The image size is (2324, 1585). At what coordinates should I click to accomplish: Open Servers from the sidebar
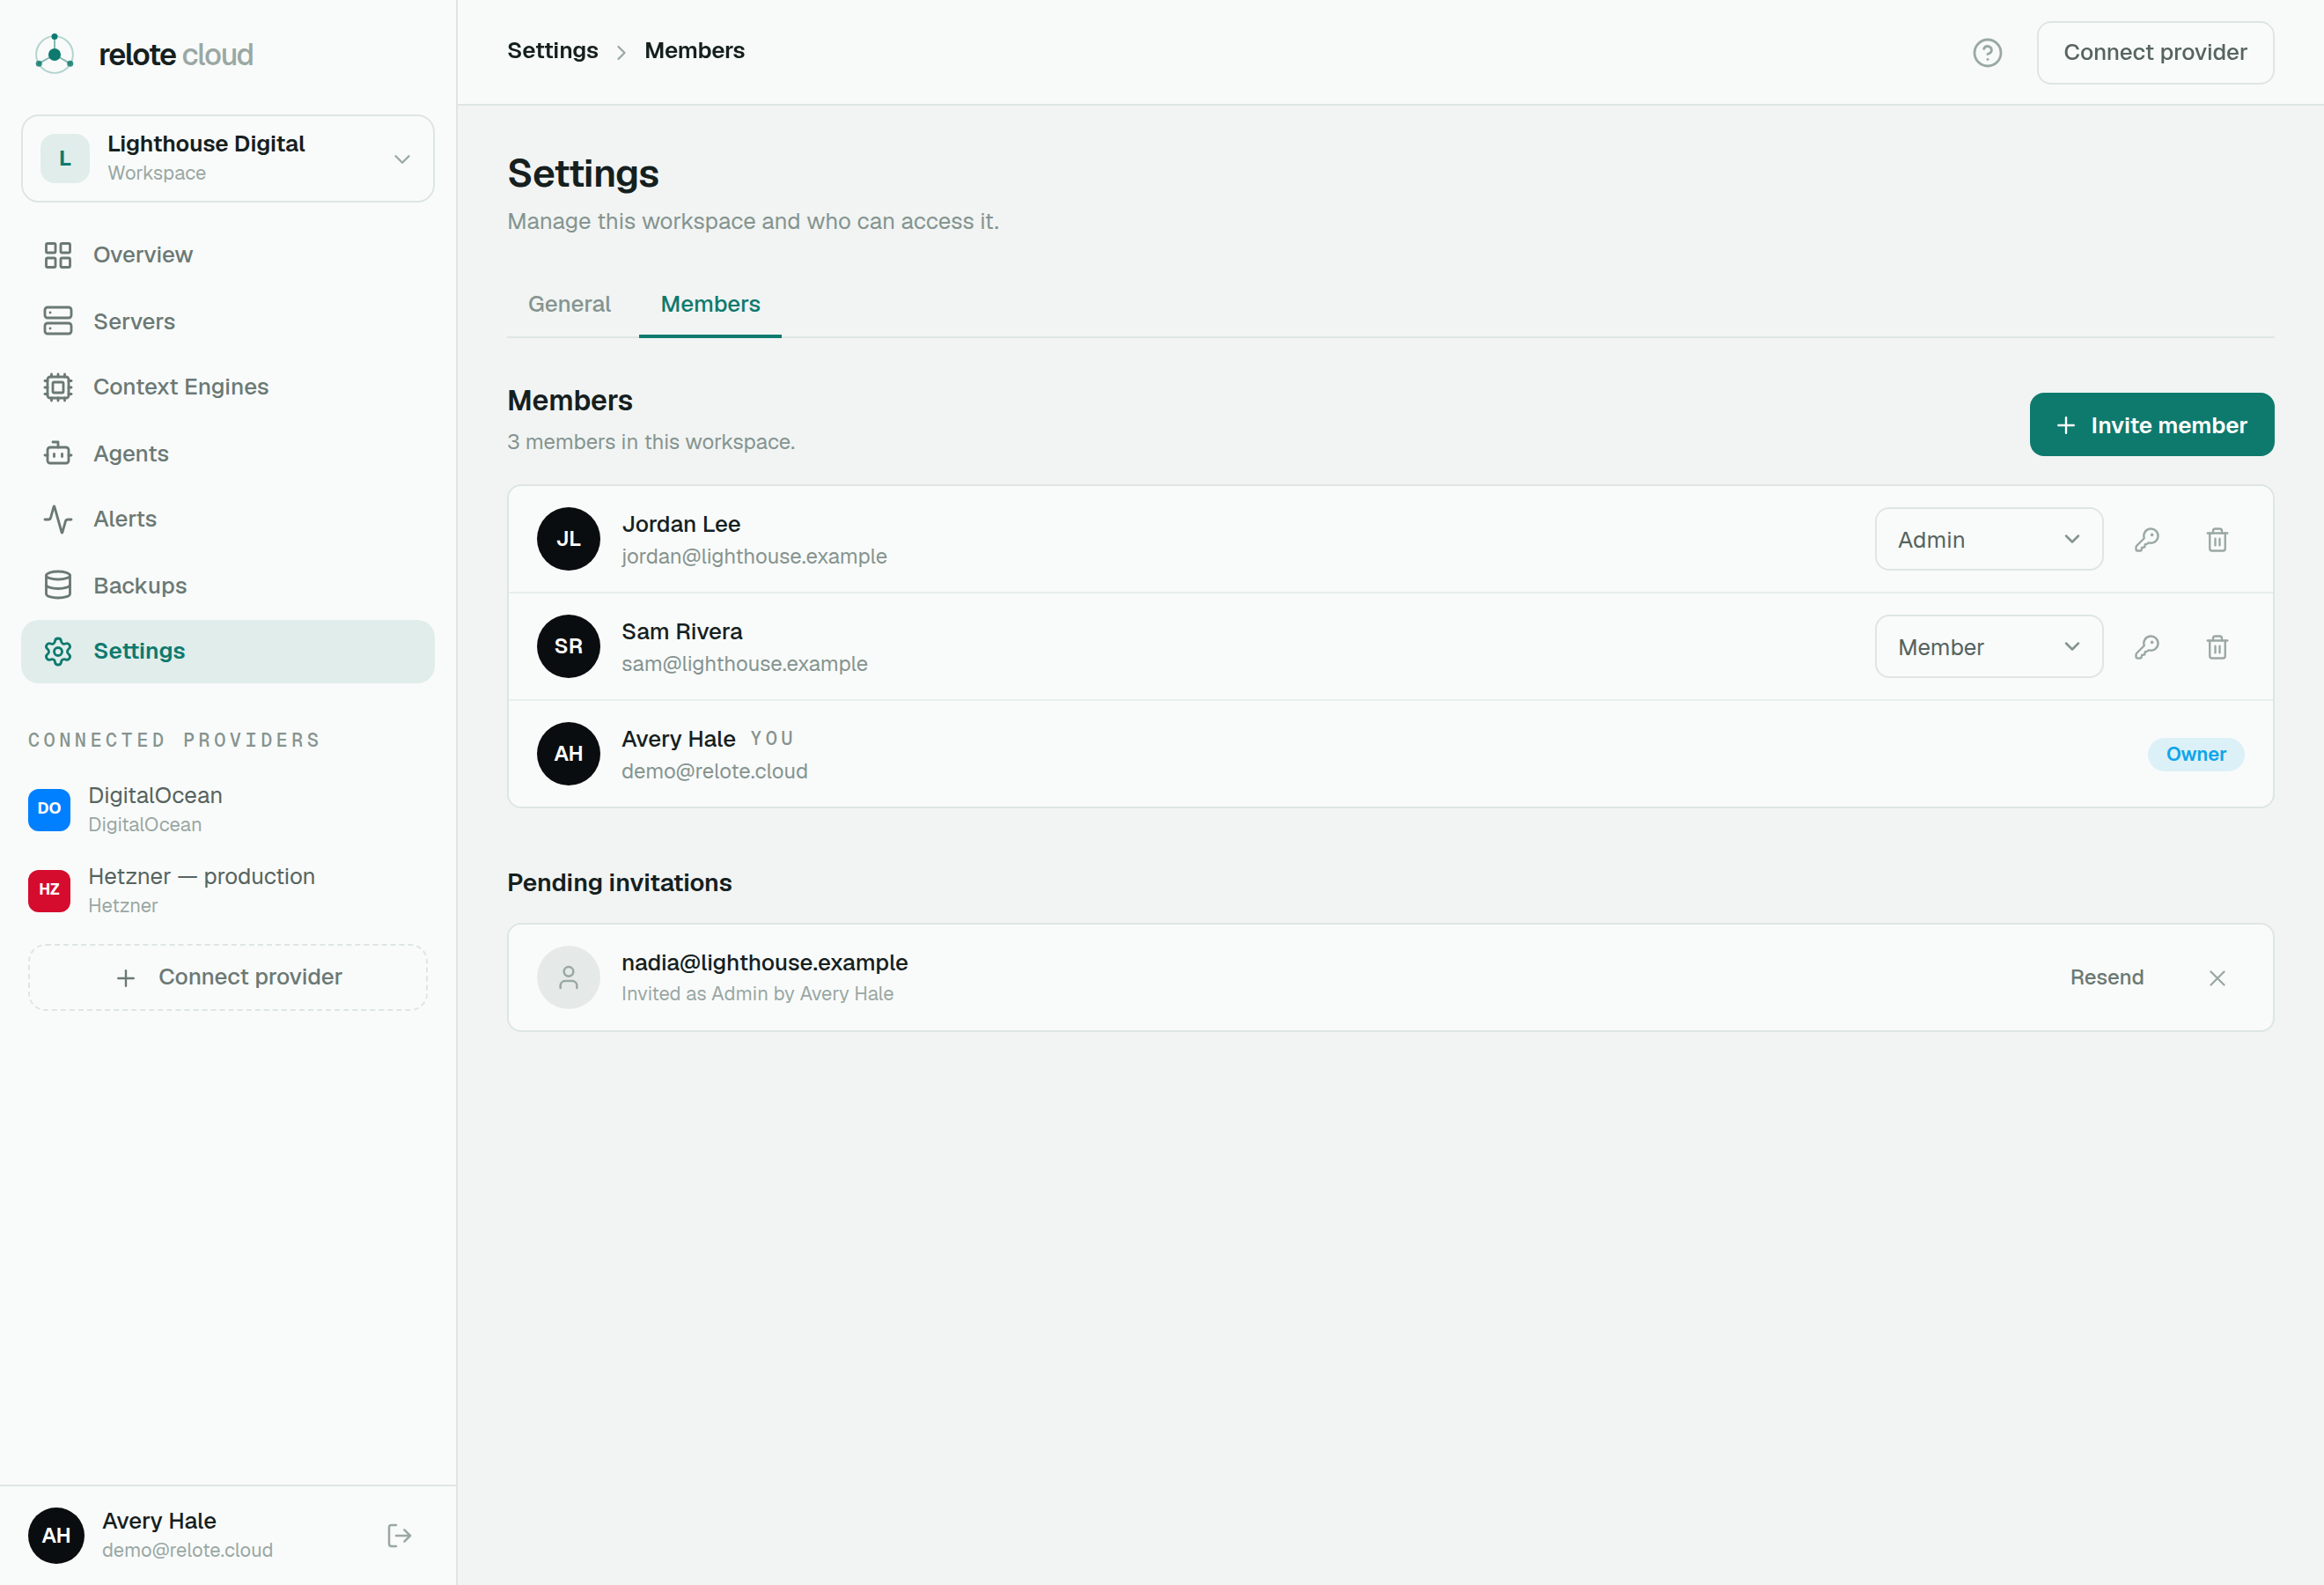228,321
